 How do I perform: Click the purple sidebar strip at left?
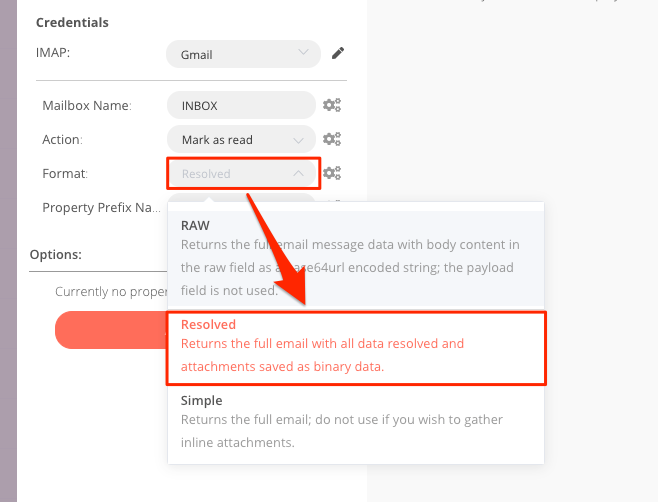(8, 251)
